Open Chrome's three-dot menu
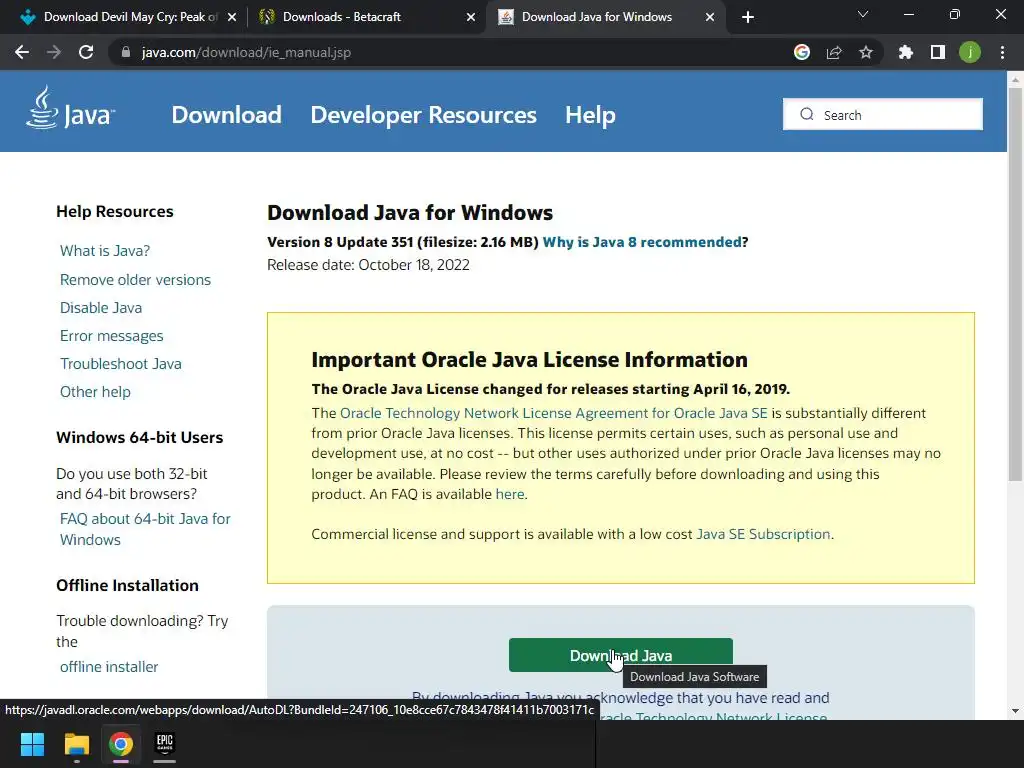 click(1002, 52)
